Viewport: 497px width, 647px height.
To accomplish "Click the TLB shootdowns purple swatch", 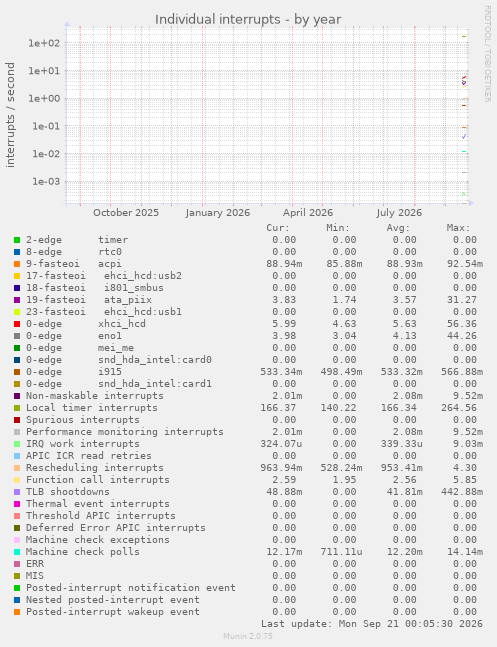I will point(17,492).
